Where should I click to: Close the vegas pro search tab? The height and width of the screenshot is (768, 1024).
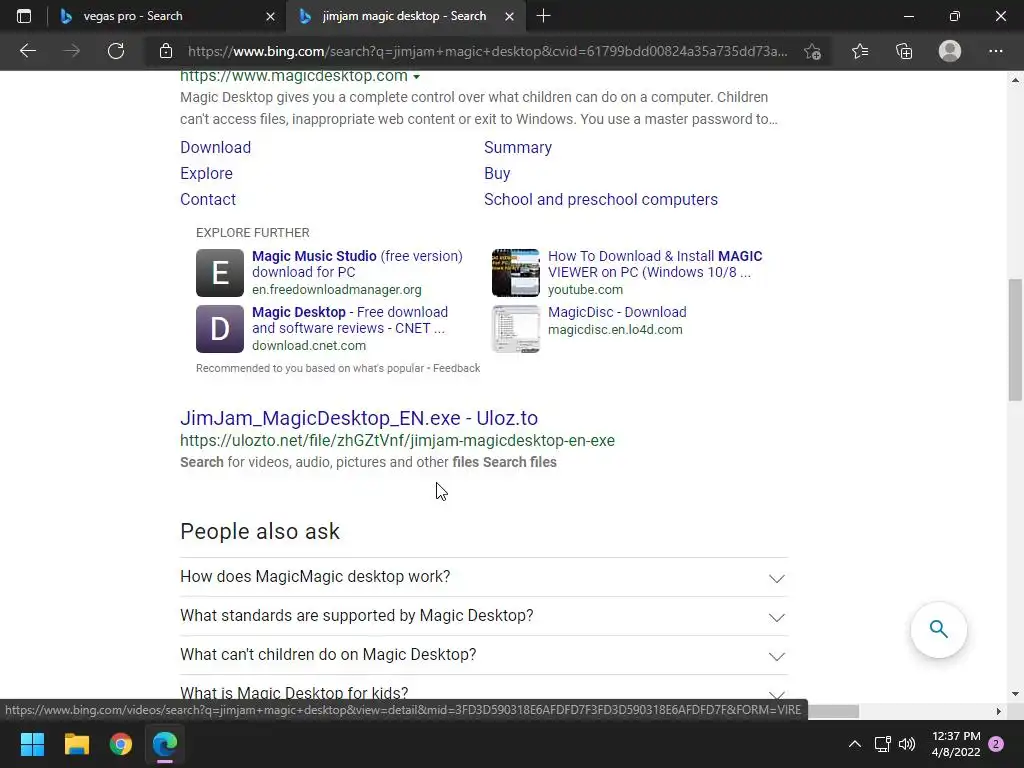click(270, 16)
